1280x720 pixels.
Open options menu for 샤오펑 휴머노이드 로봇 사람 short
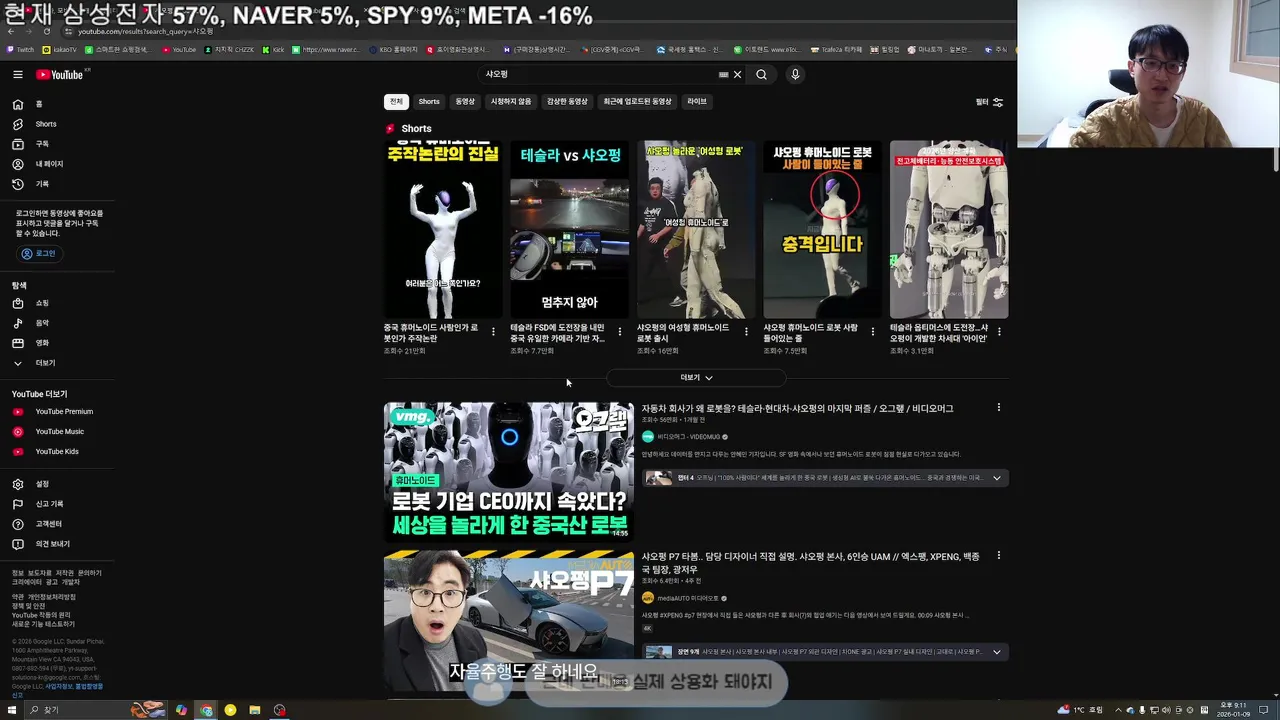point(872,332)
